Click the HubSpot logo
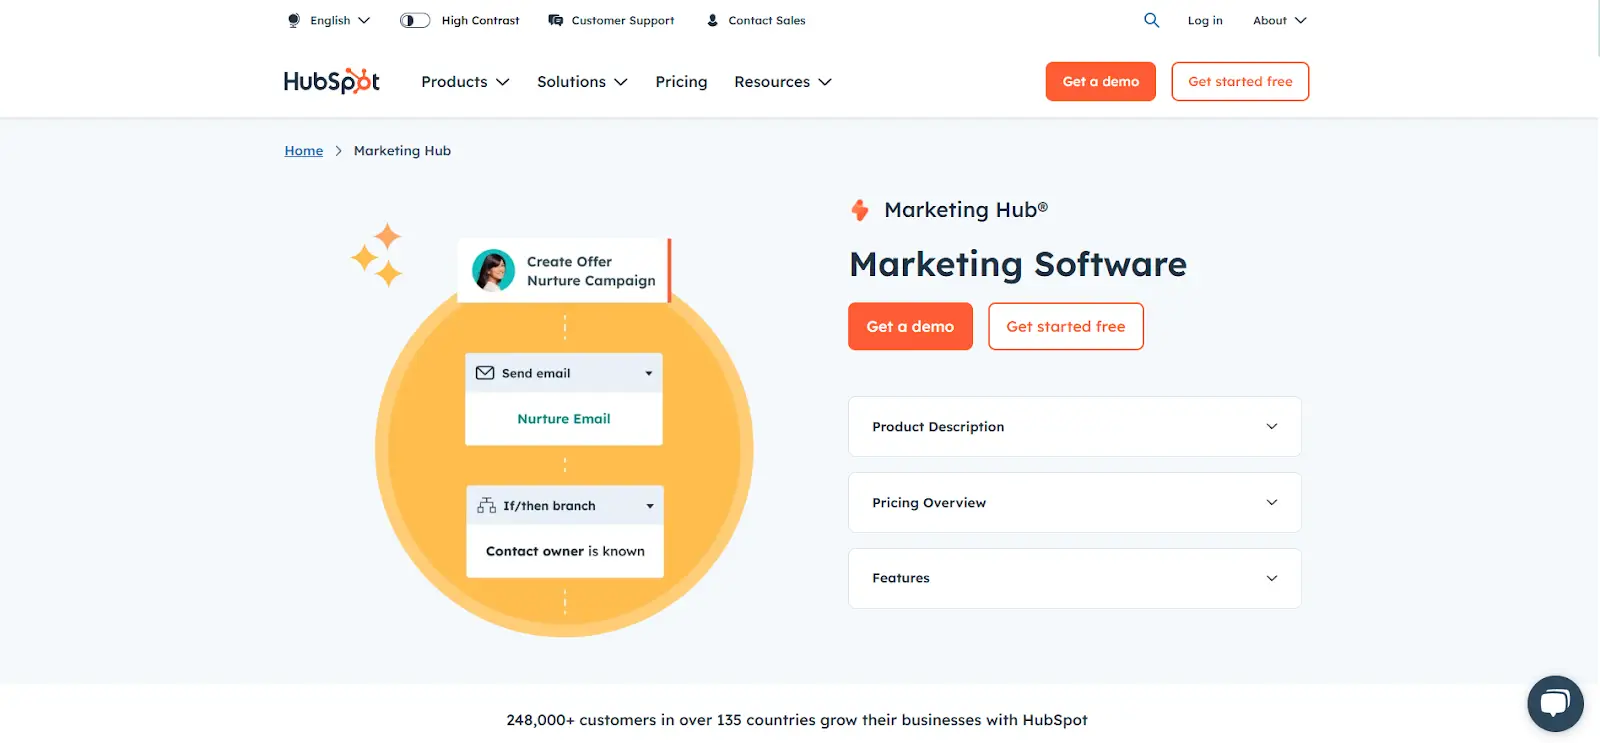 tap(332, 81)
